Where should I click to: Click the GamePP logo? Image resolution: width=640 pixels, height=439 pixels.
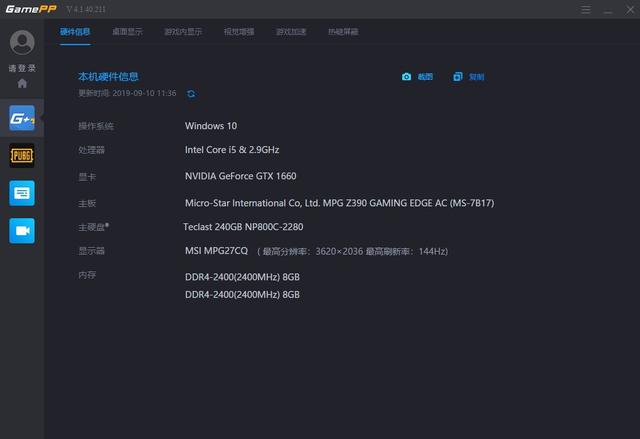point(31,9)
